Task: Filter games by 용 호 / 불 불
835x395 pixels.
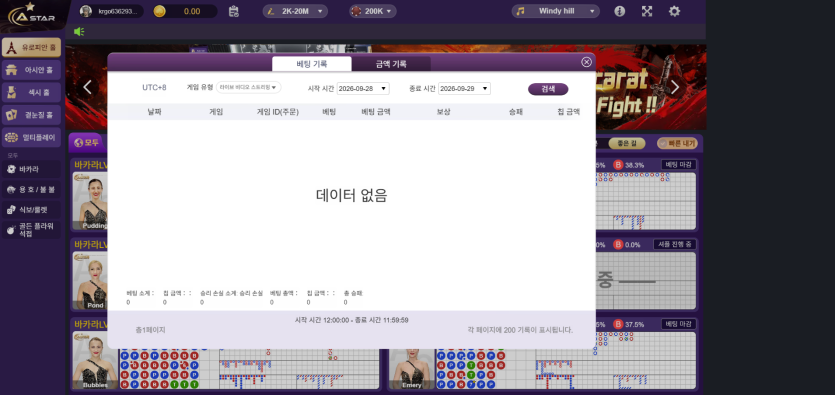Action: [x=31, y=190]
